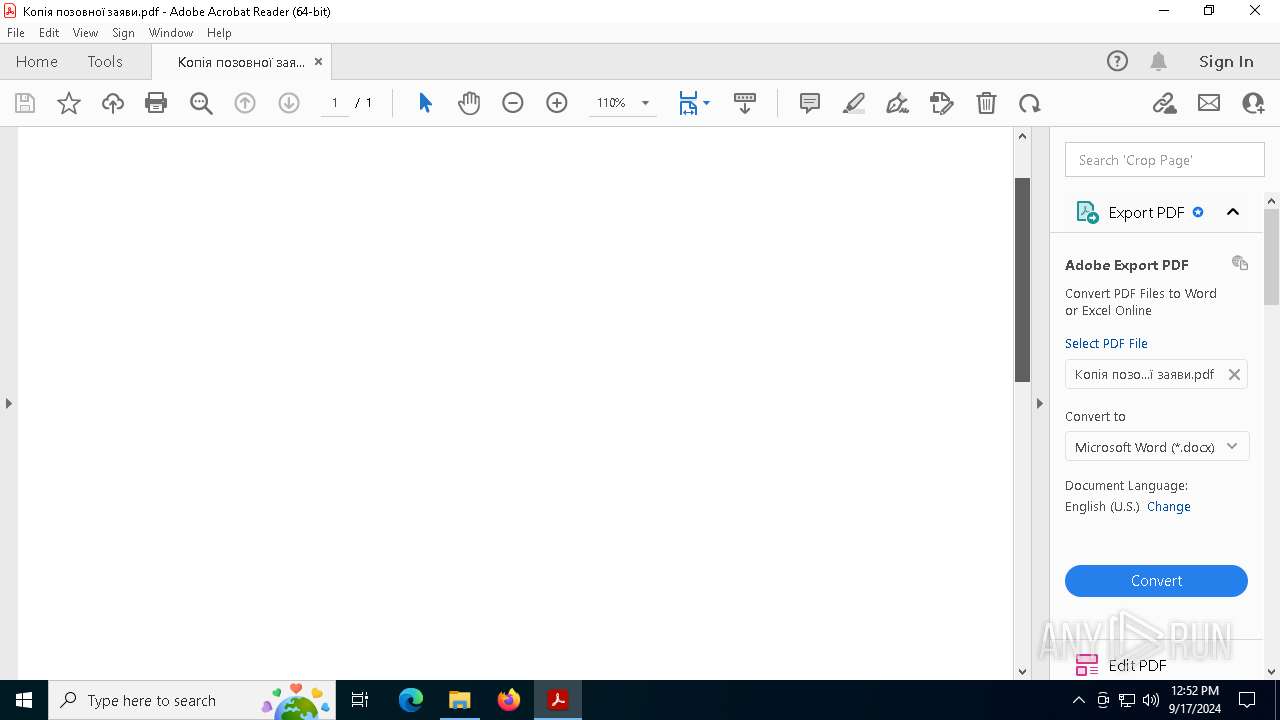Open the Window menu
This screenshot has height=720, width=1280.
171,33
